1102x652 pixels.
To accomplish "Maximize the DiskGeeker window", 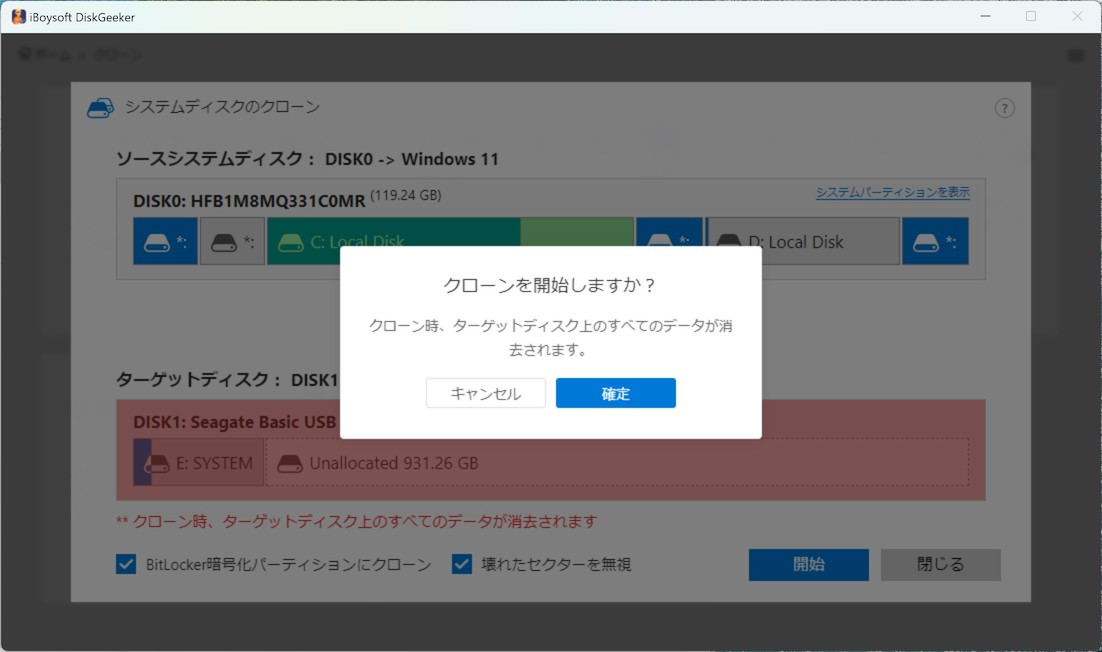I will click(x=1031, y=16).
